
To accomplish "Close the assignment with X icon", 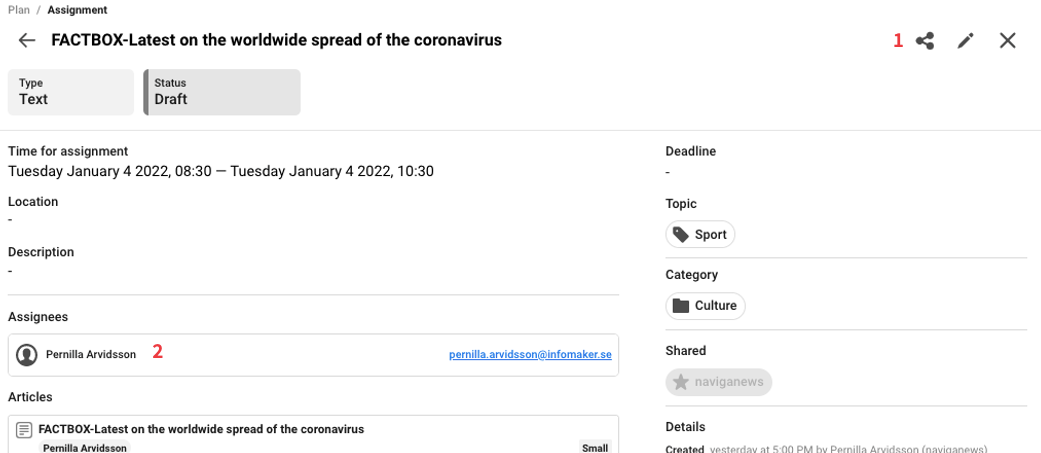I will pyautogui.click(x=1007, y=41).
